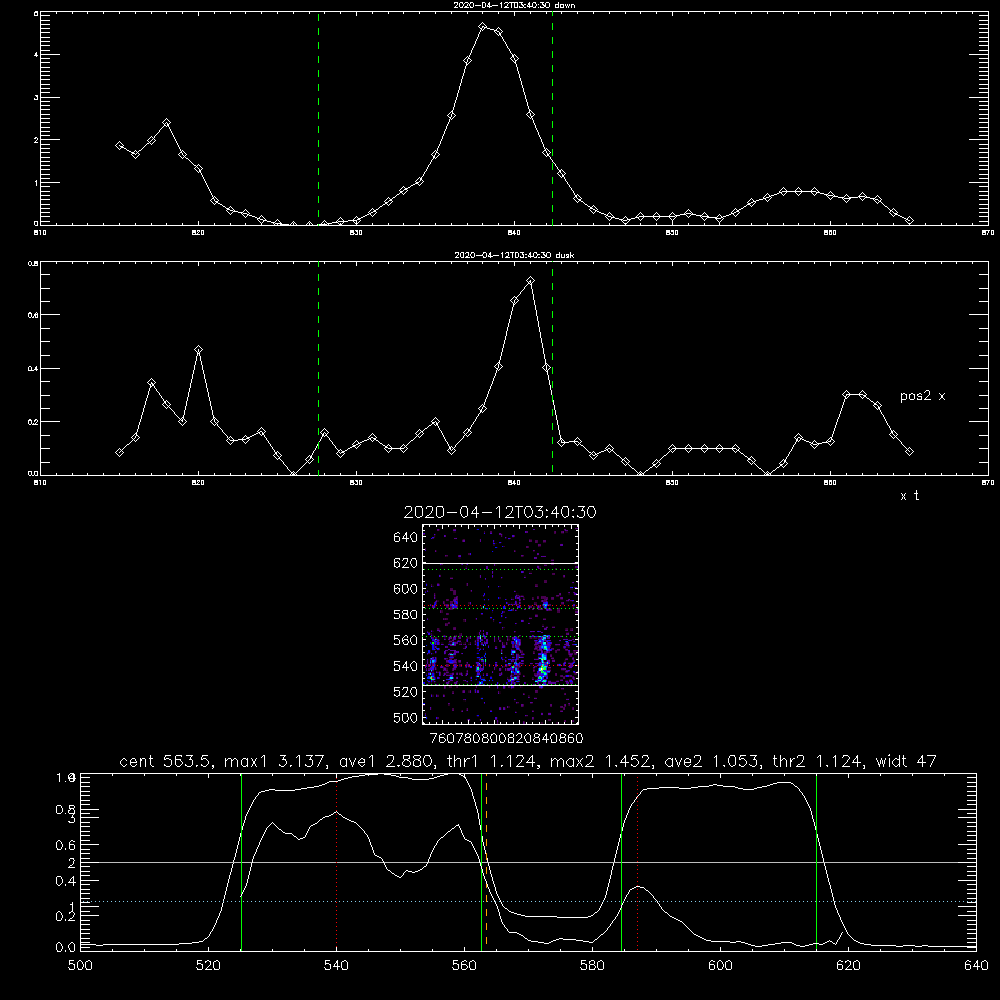Click the "max1 3.137" value in the bottom title

274,761
